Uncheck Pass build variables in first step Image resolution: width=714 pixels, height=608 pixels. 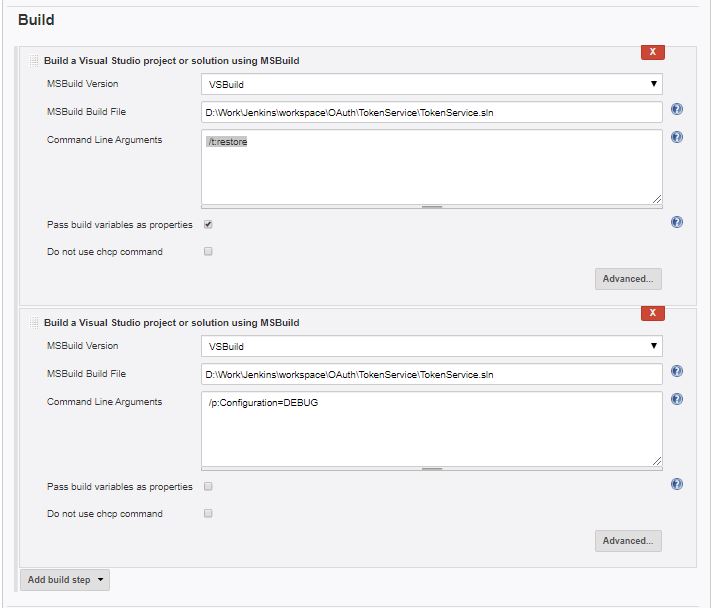pyautogui.click(x=208, y=225)
